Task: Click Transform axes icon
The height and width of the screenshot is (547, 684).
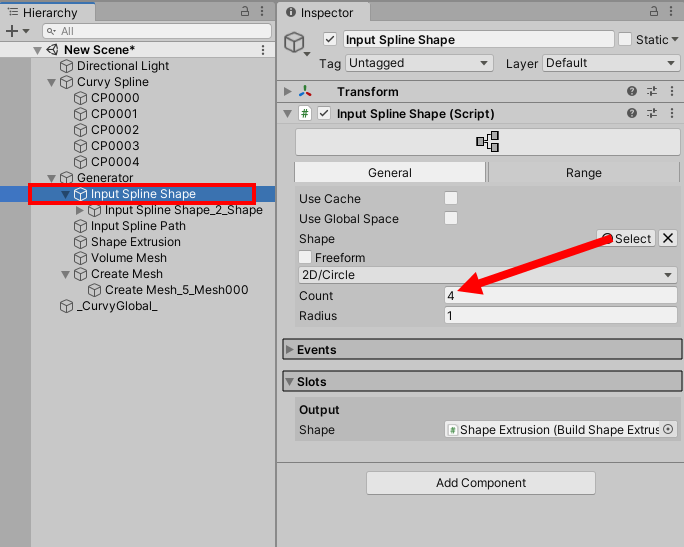Action: (x=305, y=91)
